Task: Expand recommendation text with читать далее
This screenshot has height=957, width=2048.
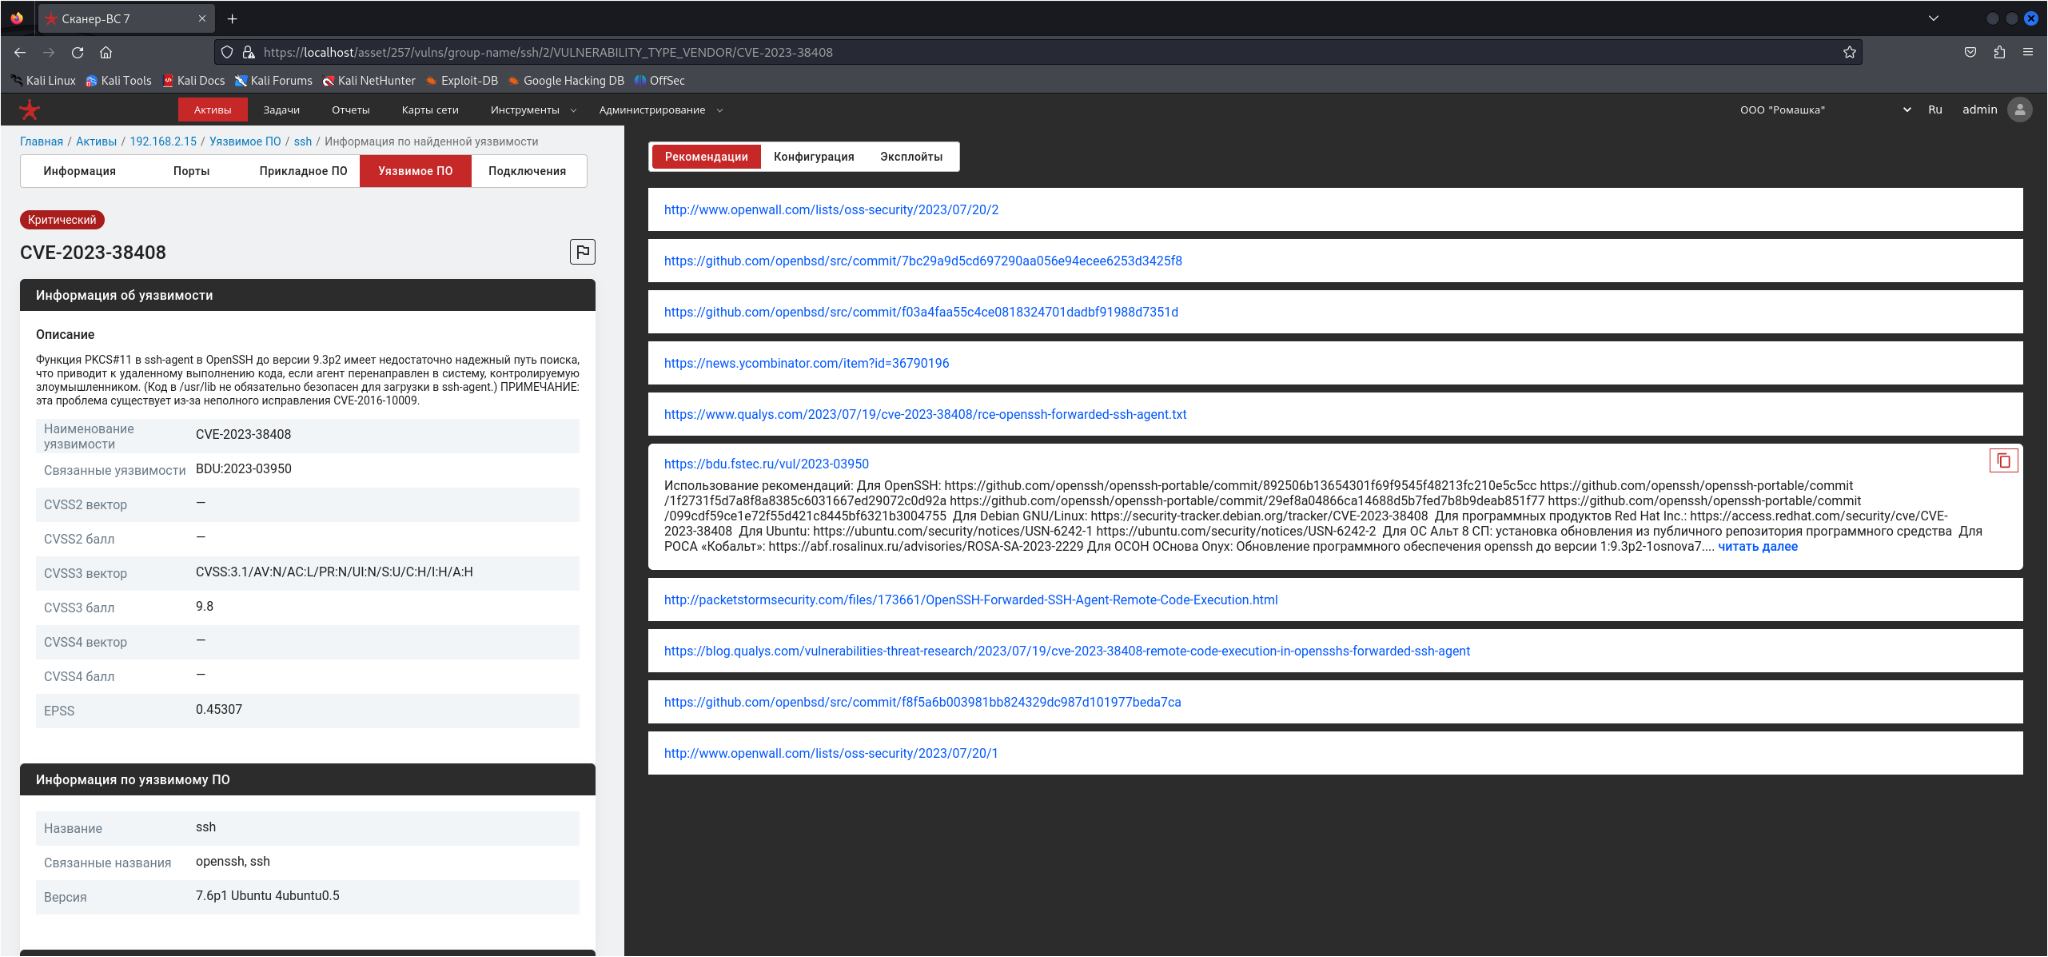Action: point(1758,547)
